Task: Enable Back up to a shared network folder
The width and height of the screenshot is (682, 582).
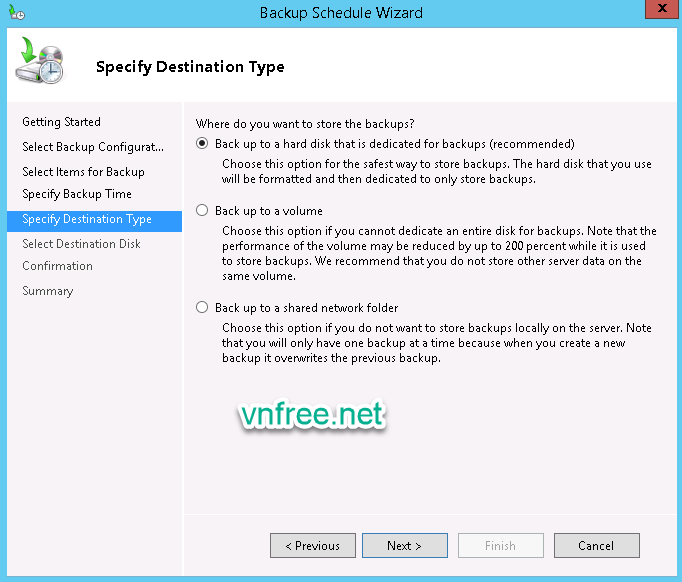Action: [203, 308]
